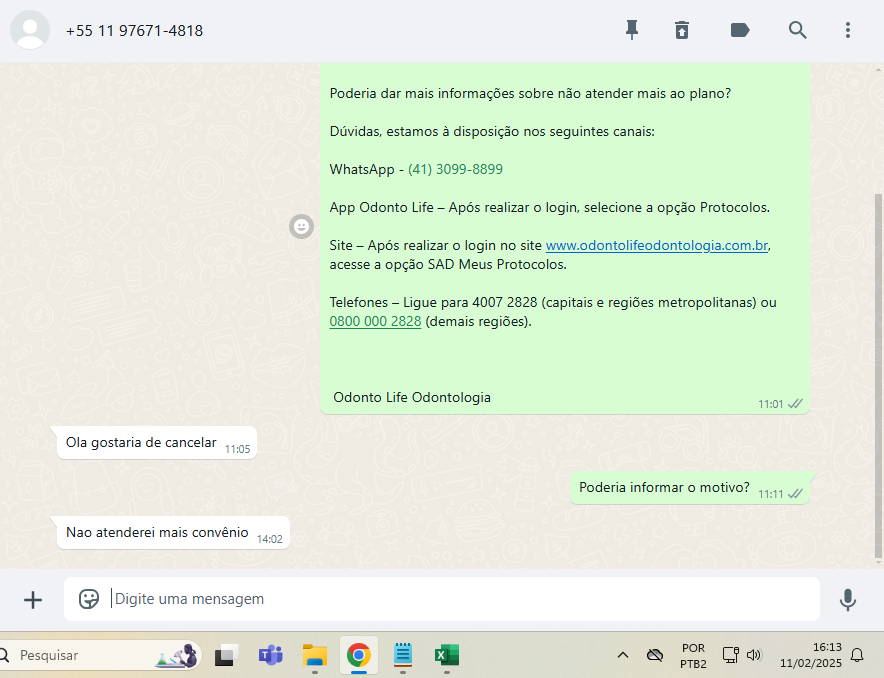884x678 pixels.
Task: Expand hidden system tray icons chevron
Action: (623, 655)
